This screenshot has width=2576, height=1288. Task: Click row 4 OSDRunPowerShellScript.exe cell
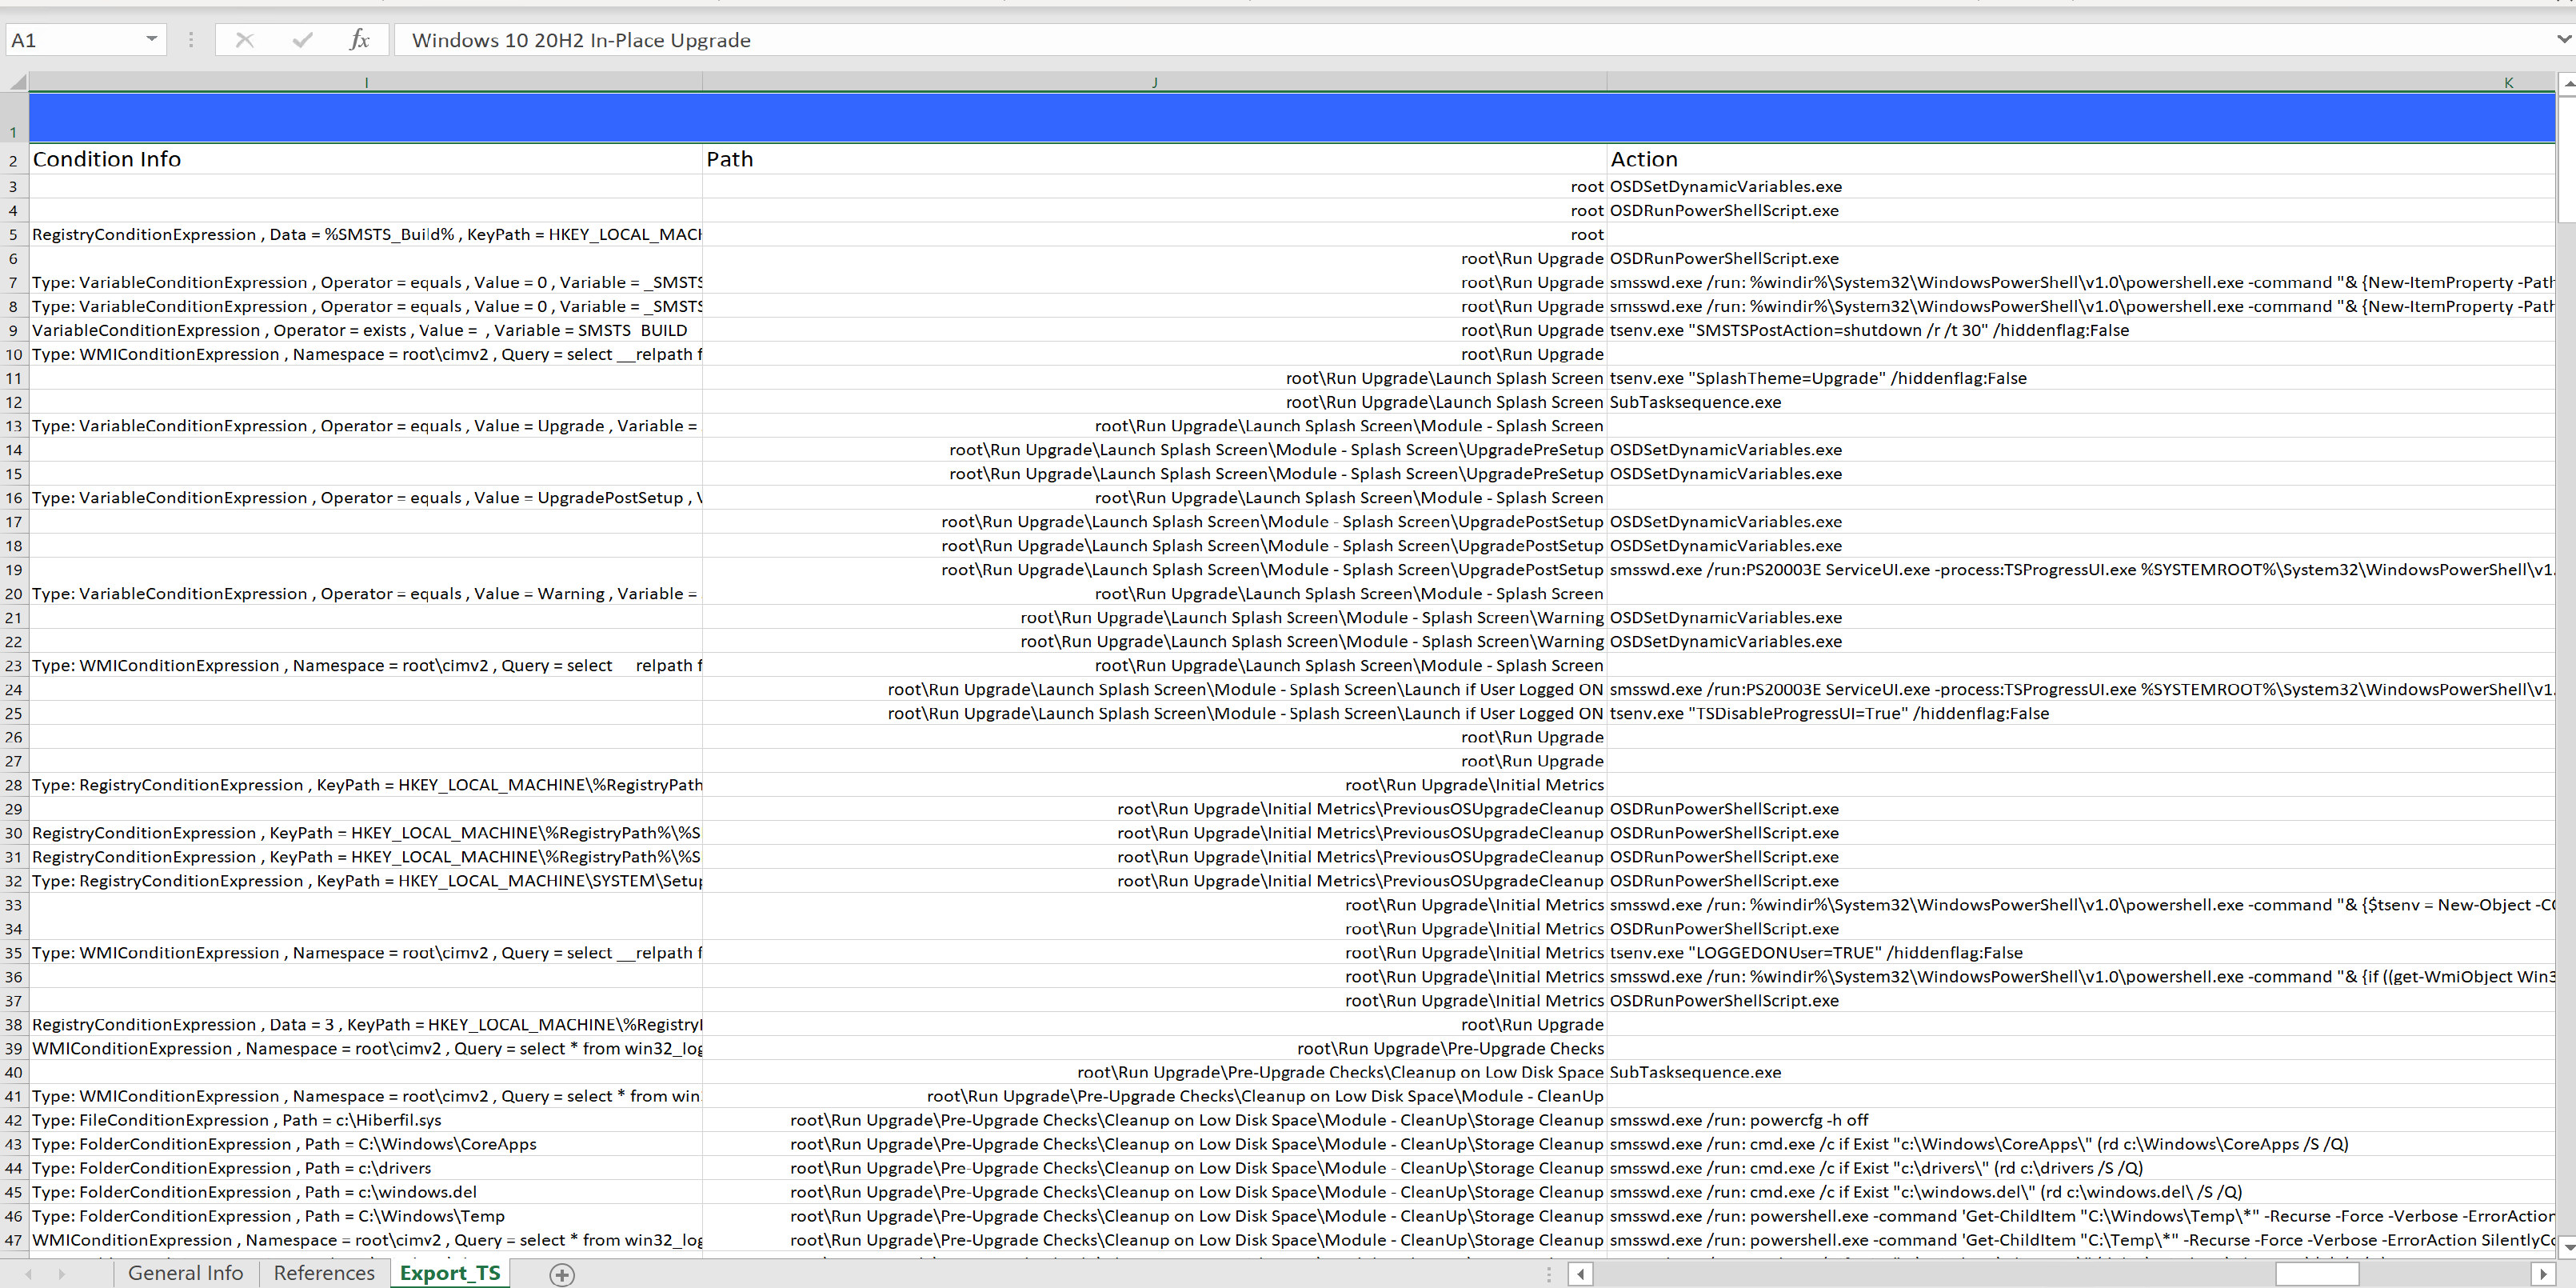(x=2081, y=210)
